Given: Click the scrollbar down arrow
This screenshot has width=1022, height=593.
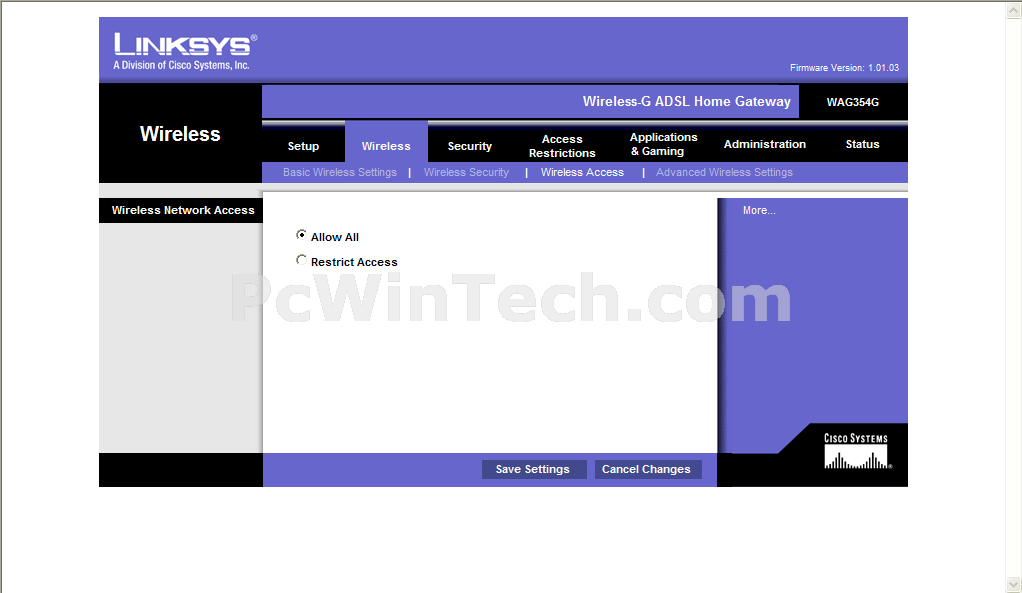Looking at the screenshot, I should tap(1014, 584).
